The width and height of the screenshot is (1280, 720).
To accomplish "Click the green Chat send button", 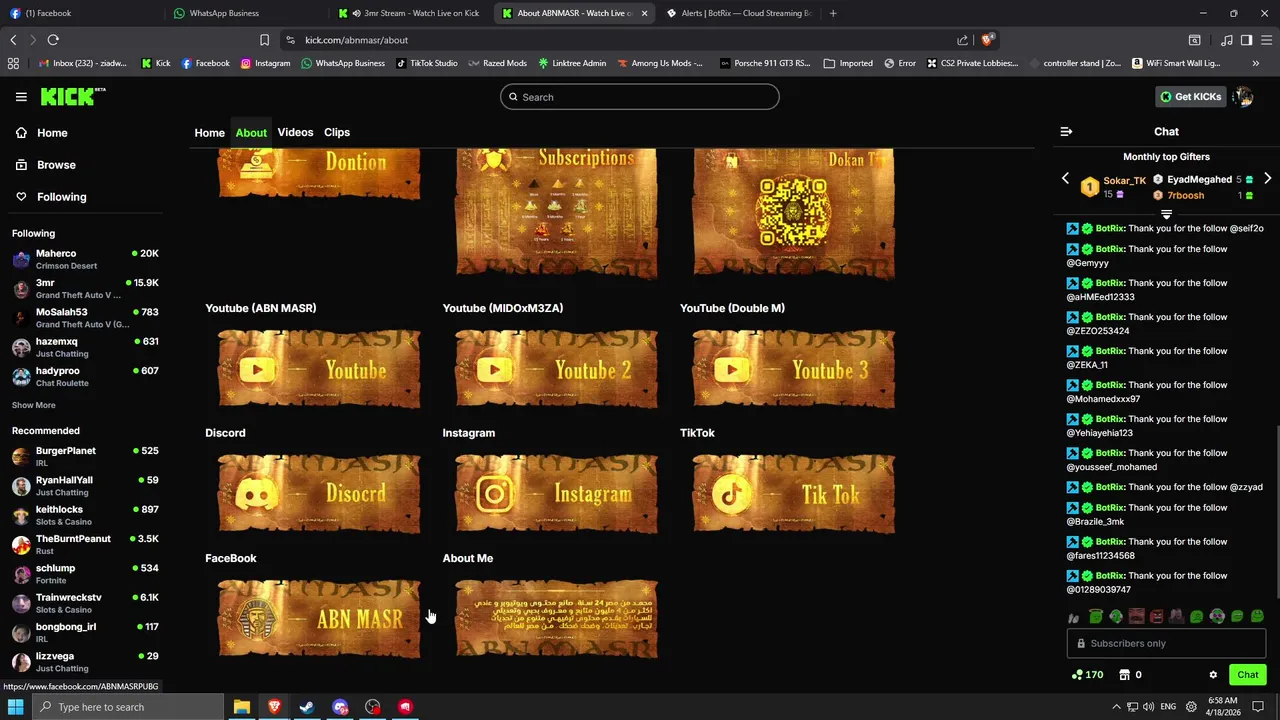I will 1247,675.
